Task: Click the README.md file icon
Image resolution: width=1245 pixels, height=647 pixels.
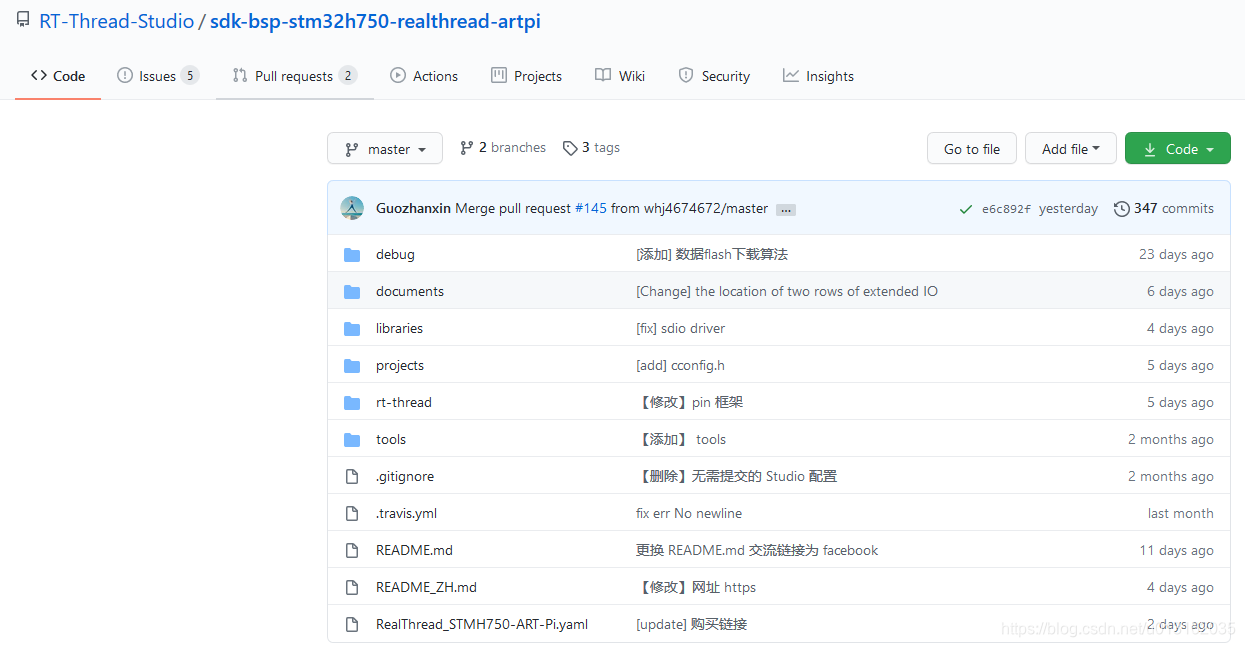Action: tap(352, 551)
